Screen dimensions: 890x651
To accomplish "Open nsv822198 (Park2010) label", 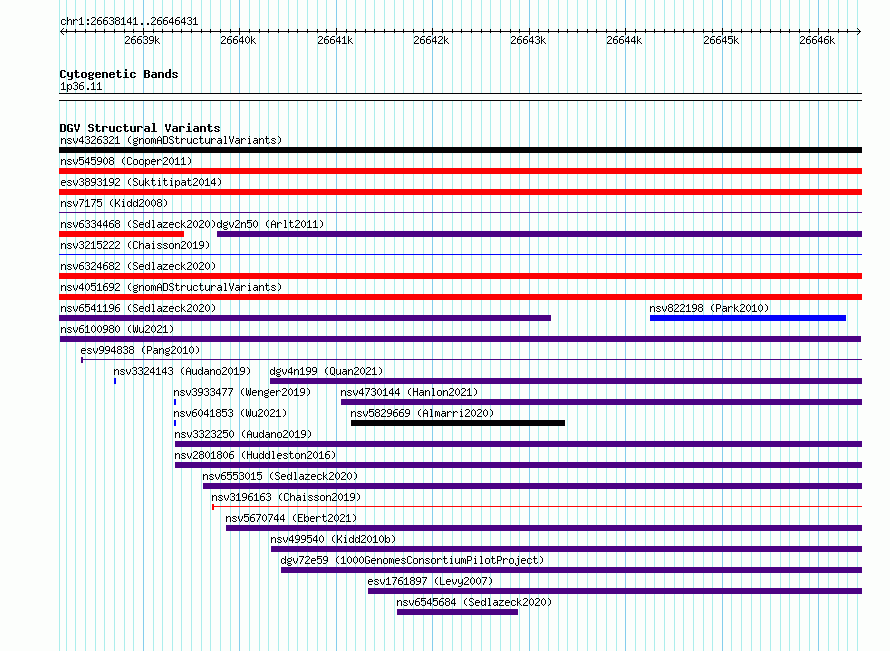I will pyautogui.click(x=710, y=308).
